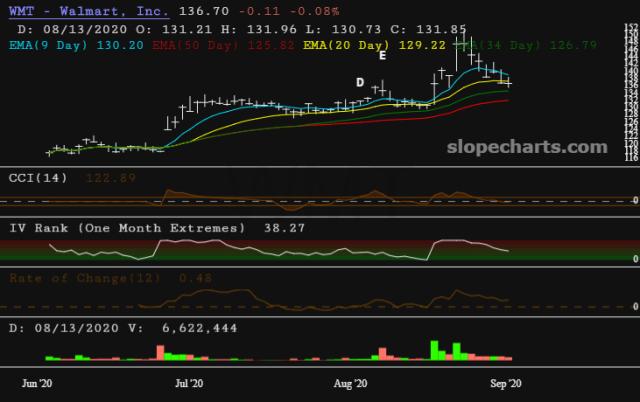
Task: Click the high price H: 131.96
Action: [x=259, y=29]
